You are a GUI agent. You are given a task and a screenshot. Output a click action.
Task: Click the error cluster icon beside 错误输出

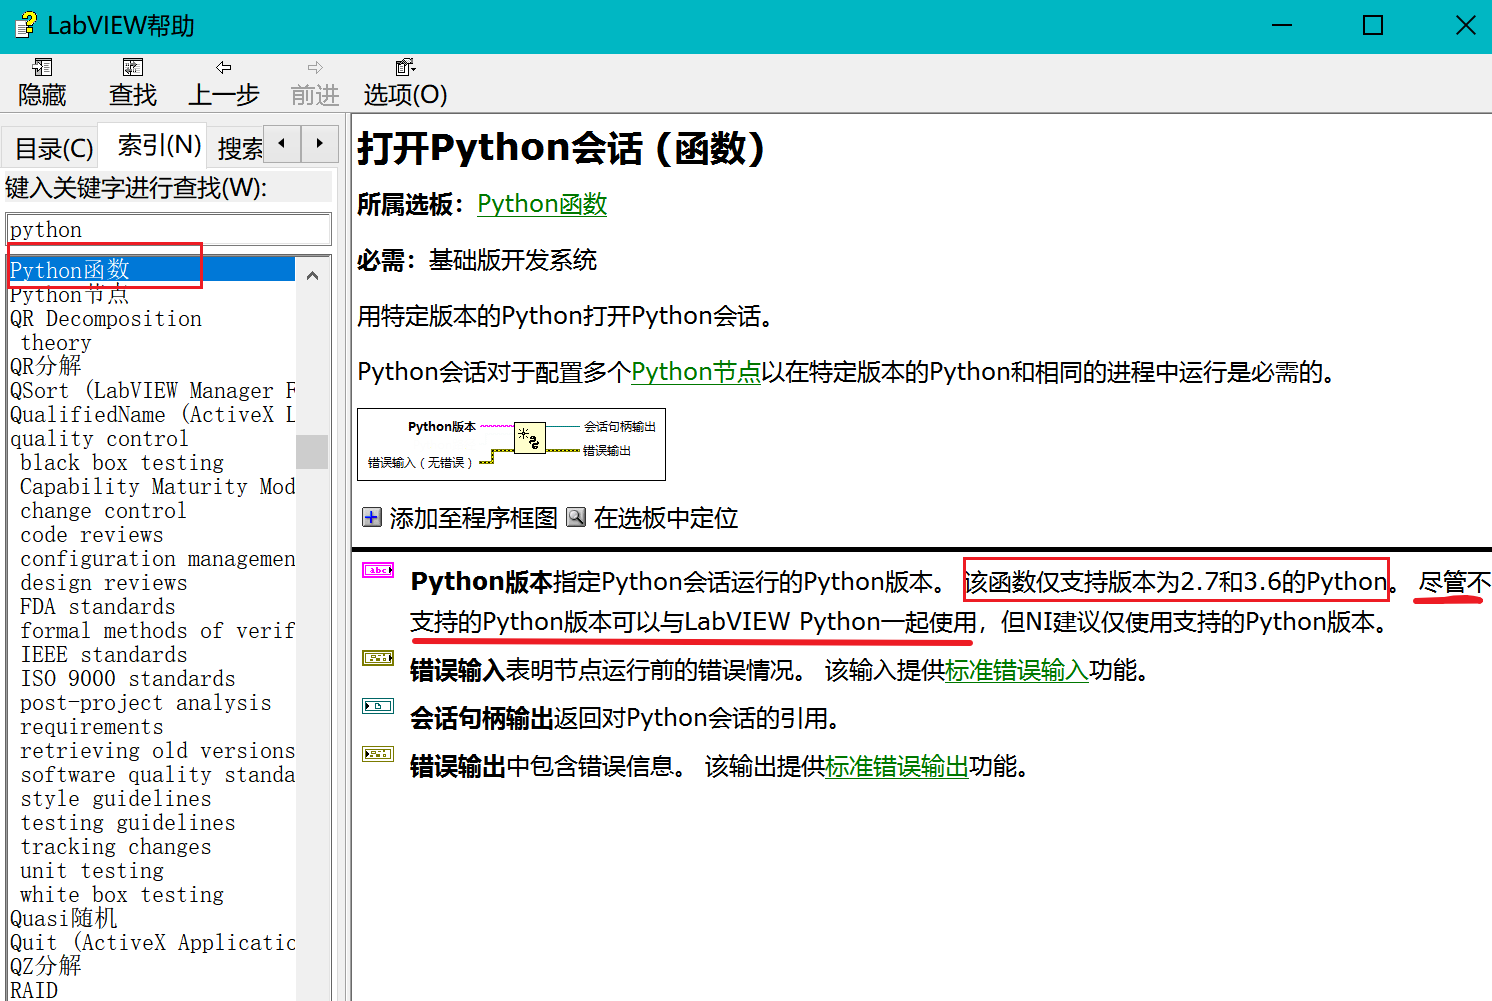378,754
